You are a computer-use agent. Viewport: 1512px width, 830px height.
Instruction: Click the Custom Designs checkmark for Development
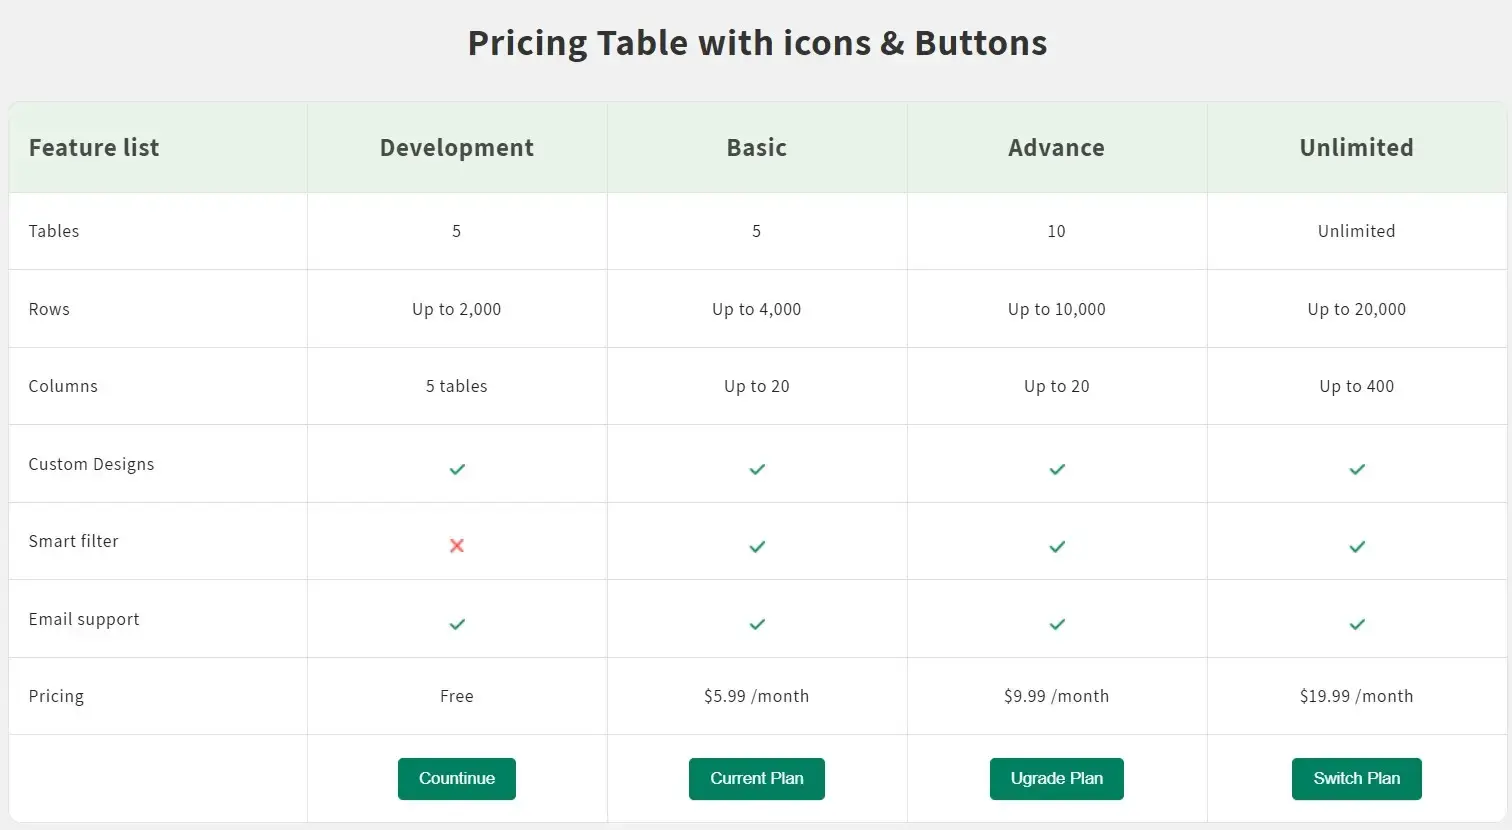[x=457, y=469]
